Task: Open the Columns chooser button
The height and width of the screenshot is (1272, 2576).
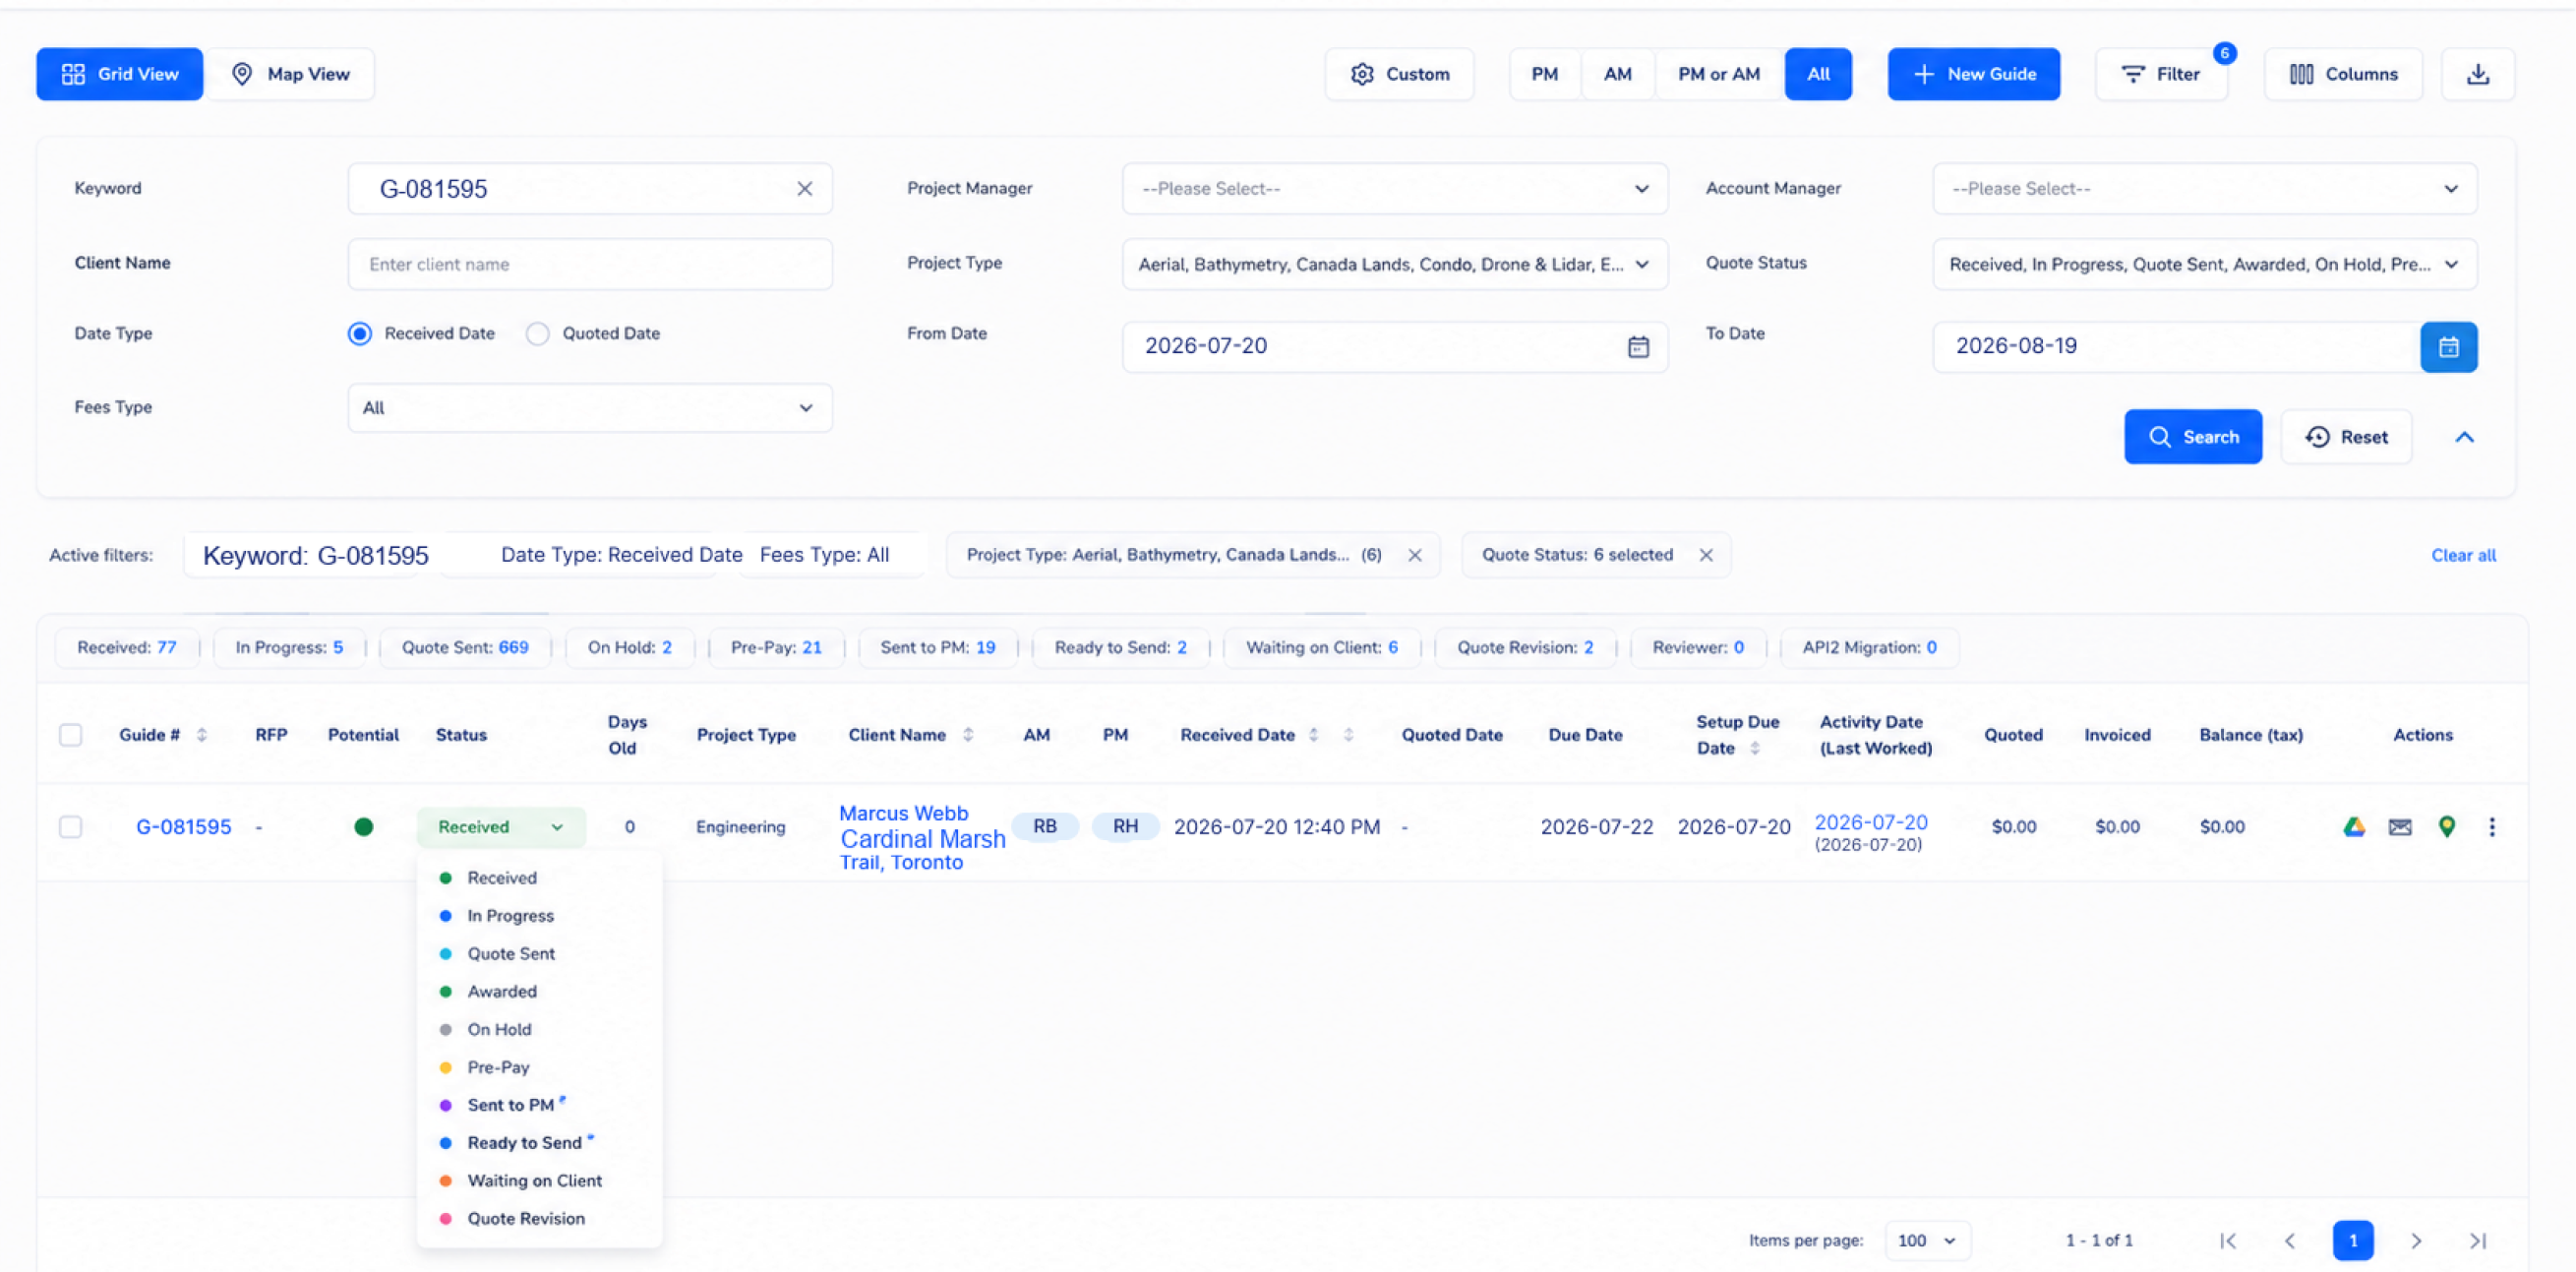Action: tap(2343, 74)
